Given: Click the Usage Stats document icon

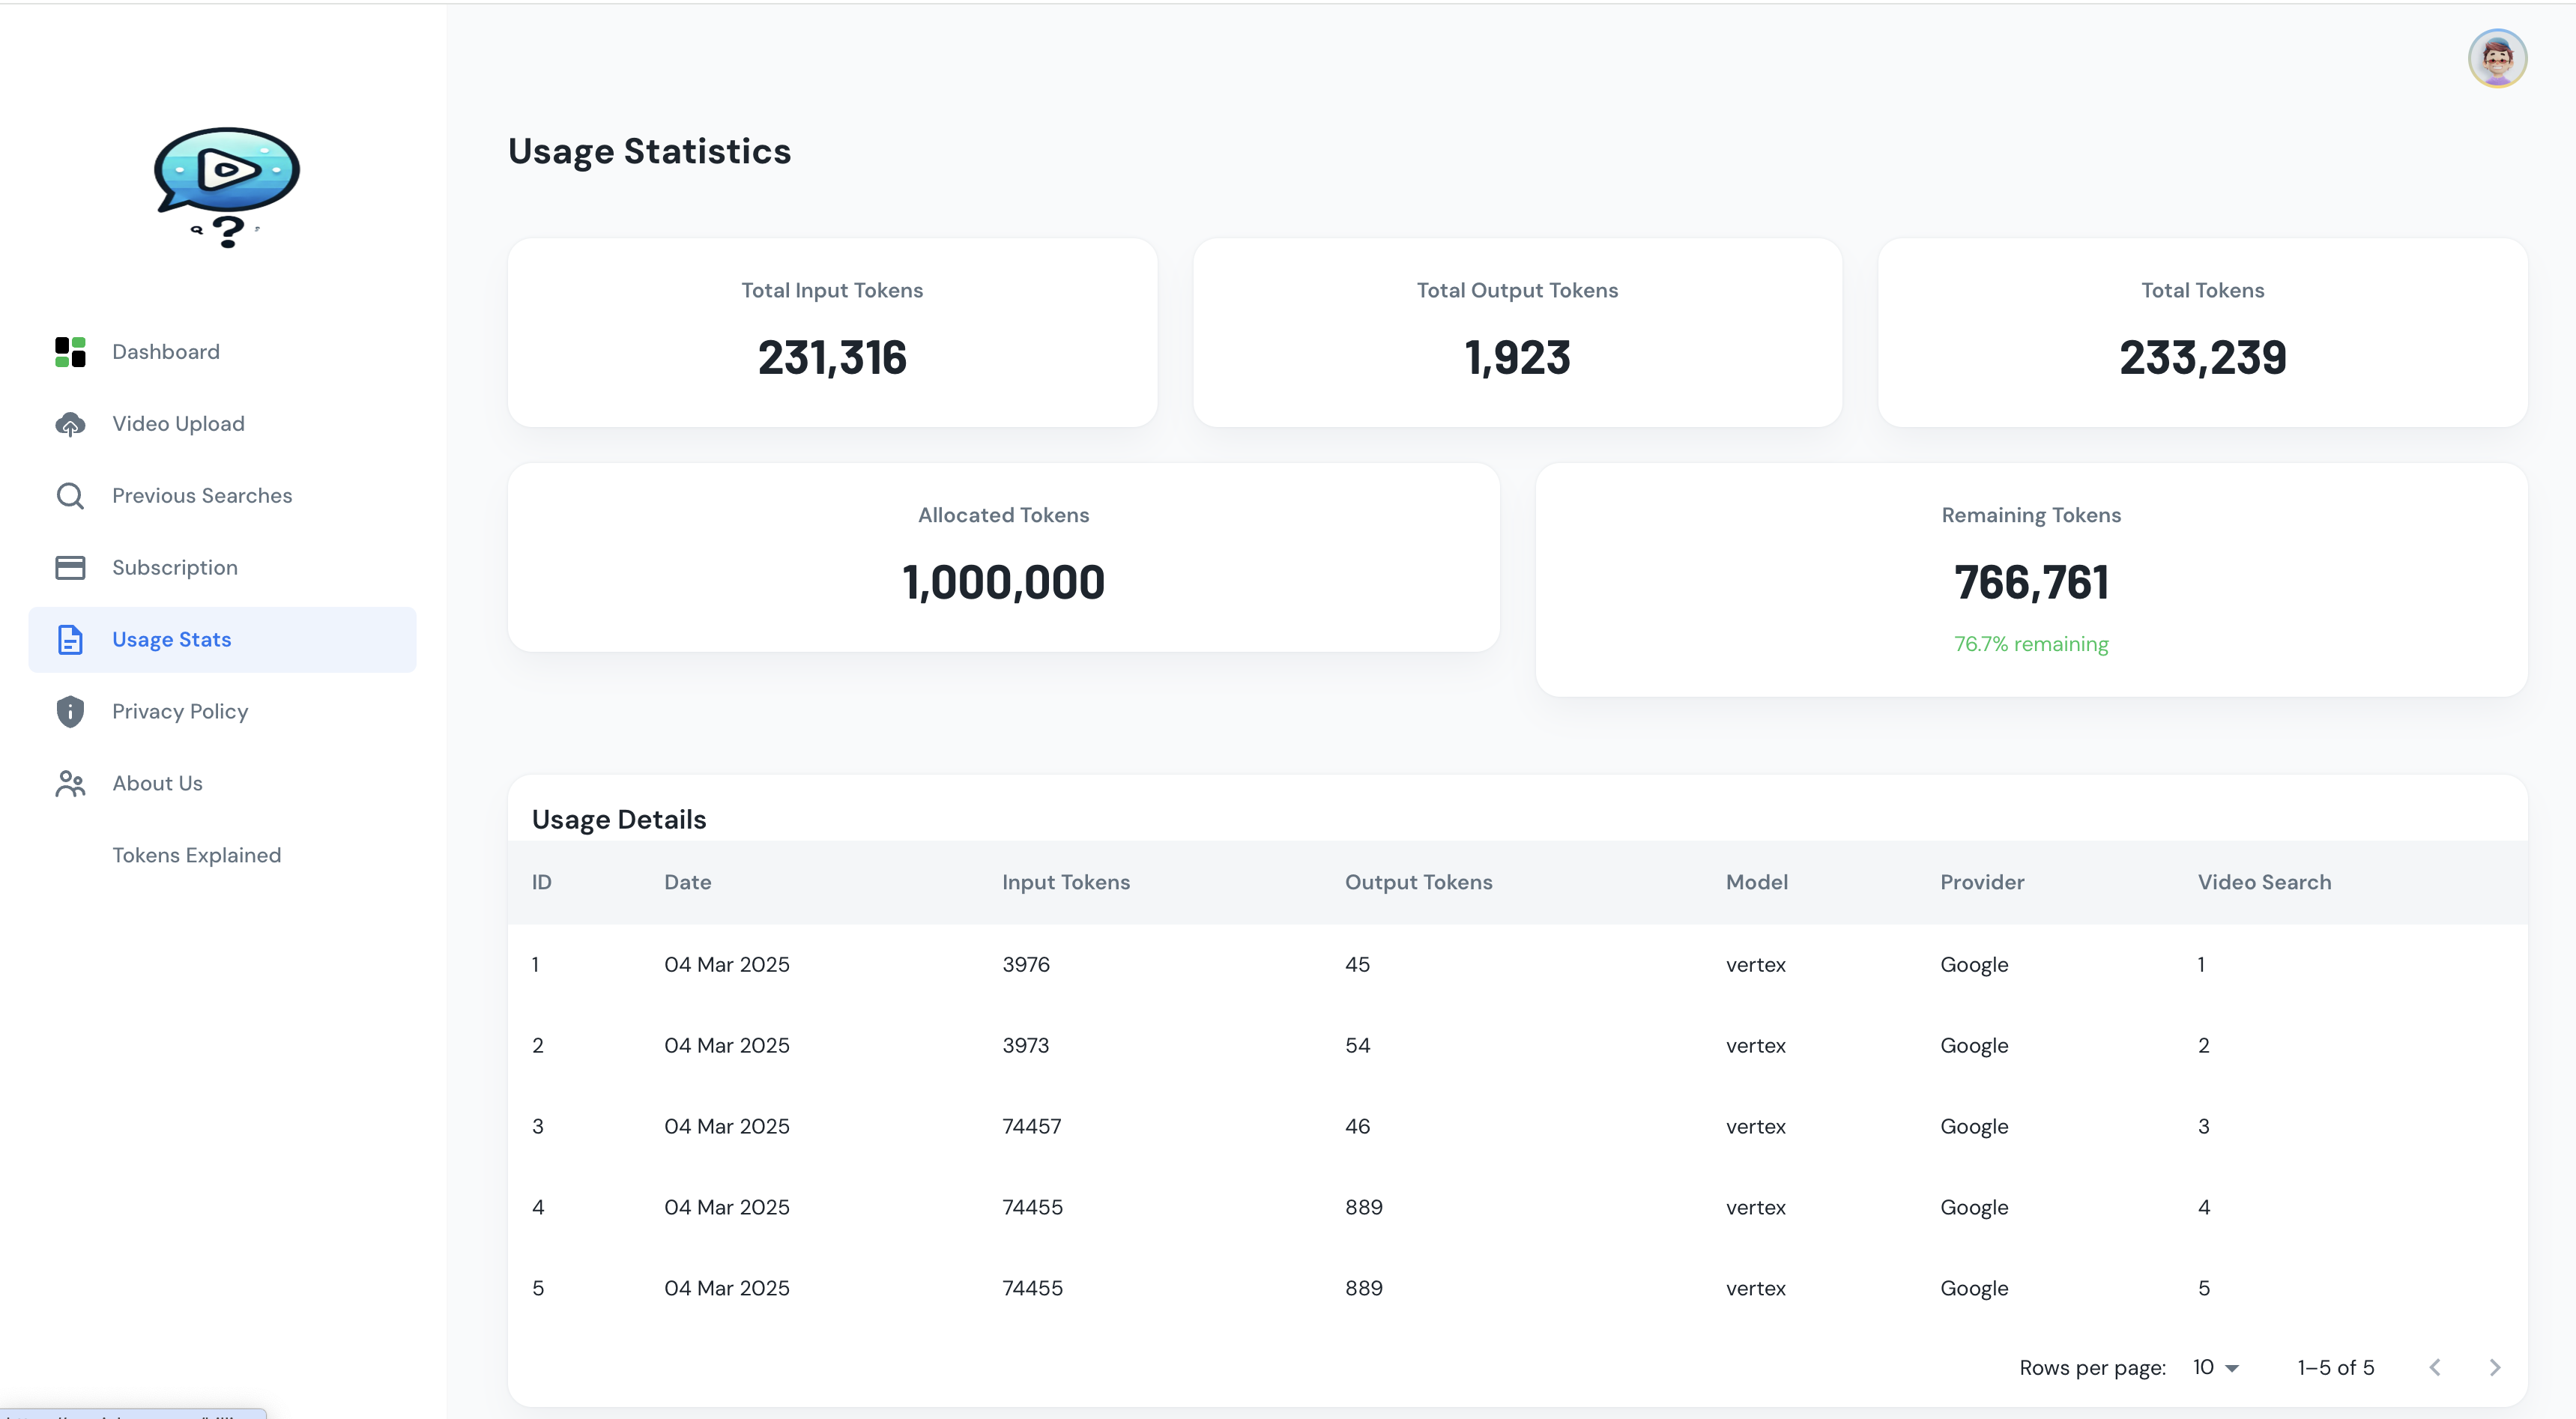Looking at the screenshot, I should click(x=70, y=640).
